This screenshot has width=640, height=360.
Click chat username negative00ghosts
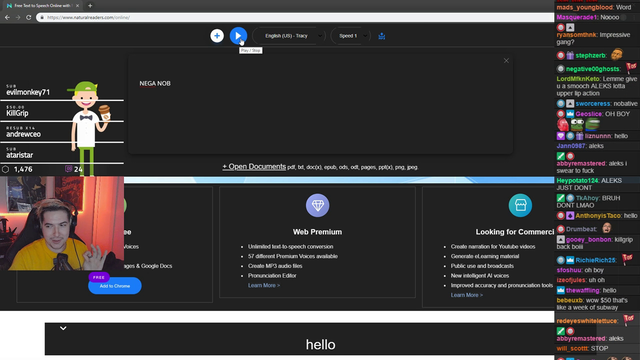tap(593, 69)
